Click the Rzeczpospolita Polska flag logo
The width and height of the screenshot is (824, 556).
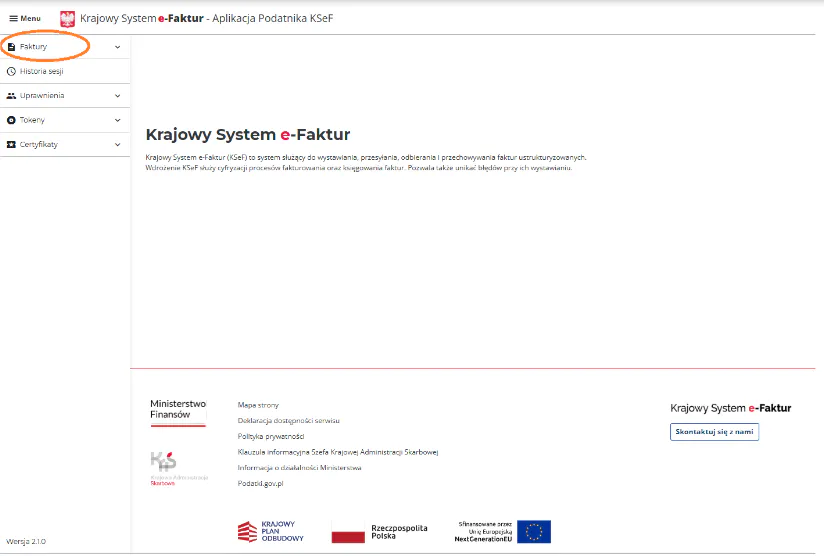click(x=379, y=532)
